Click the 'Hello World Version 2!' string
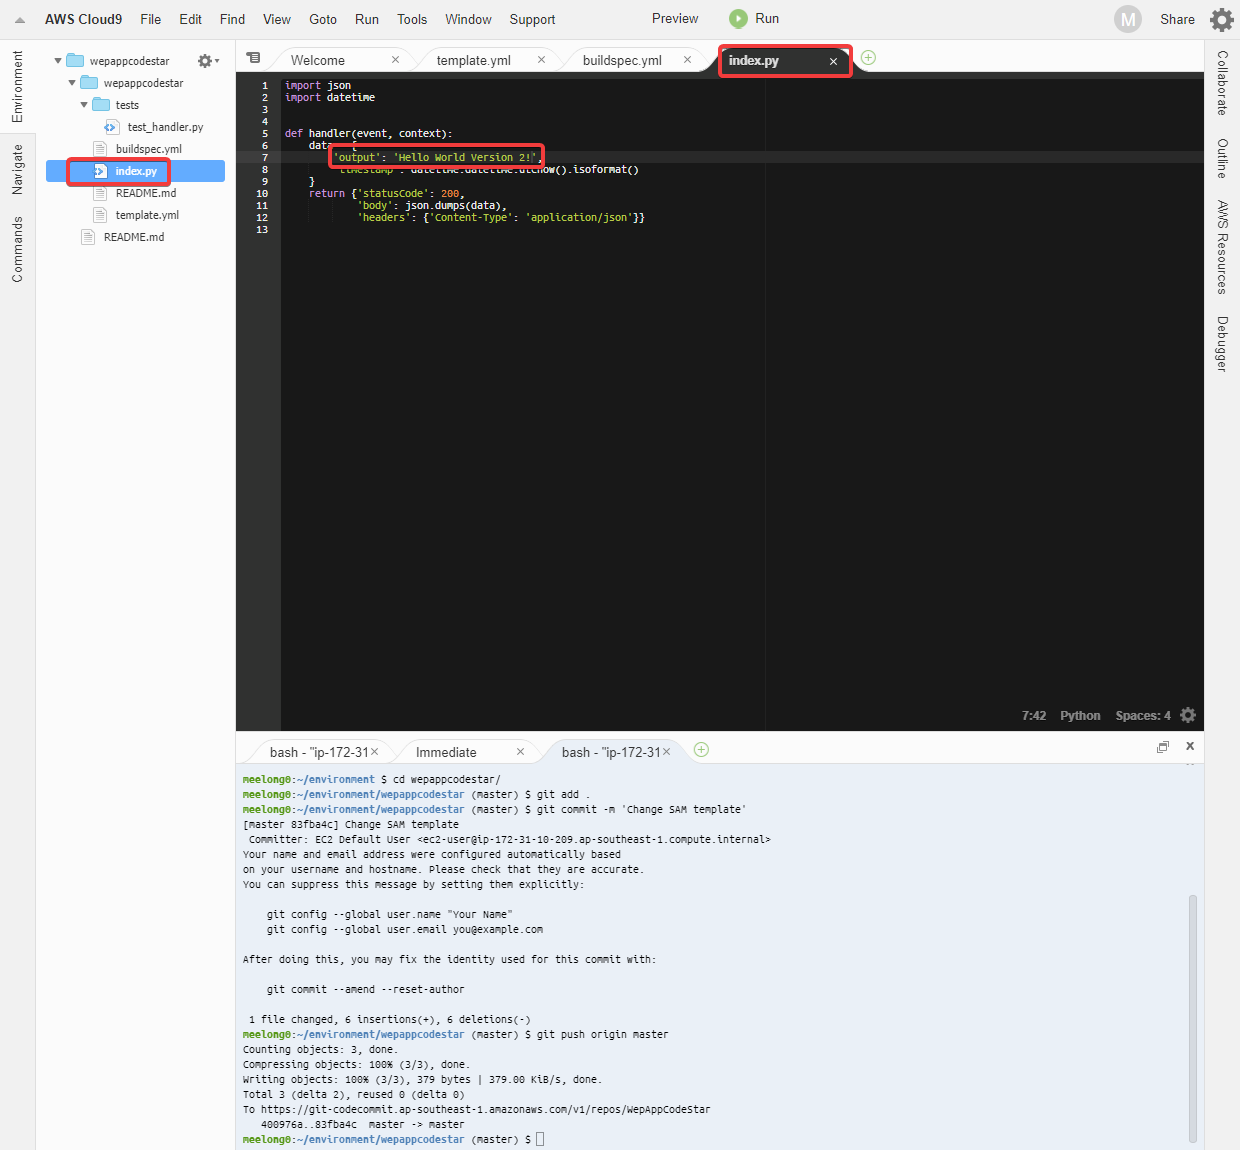The image size is (1240, 1150). 465,157
